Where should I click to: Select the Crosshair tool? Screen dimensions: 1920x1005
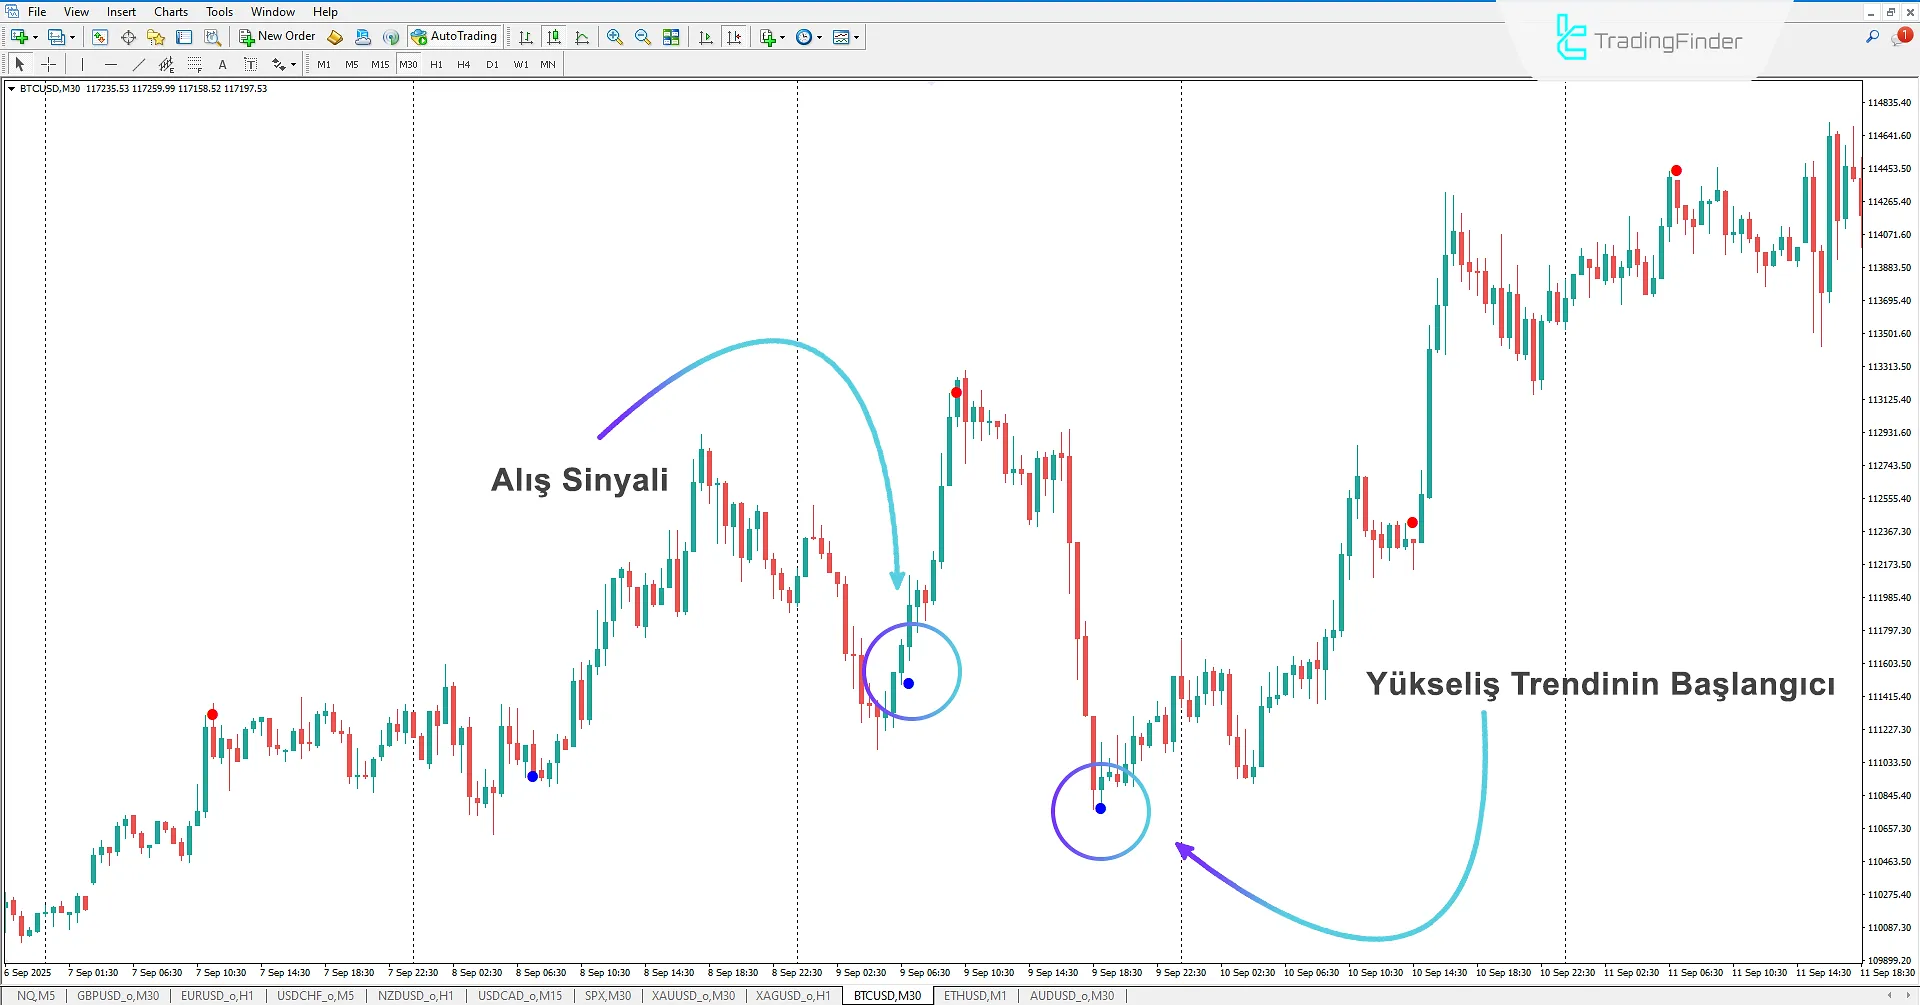48,64
